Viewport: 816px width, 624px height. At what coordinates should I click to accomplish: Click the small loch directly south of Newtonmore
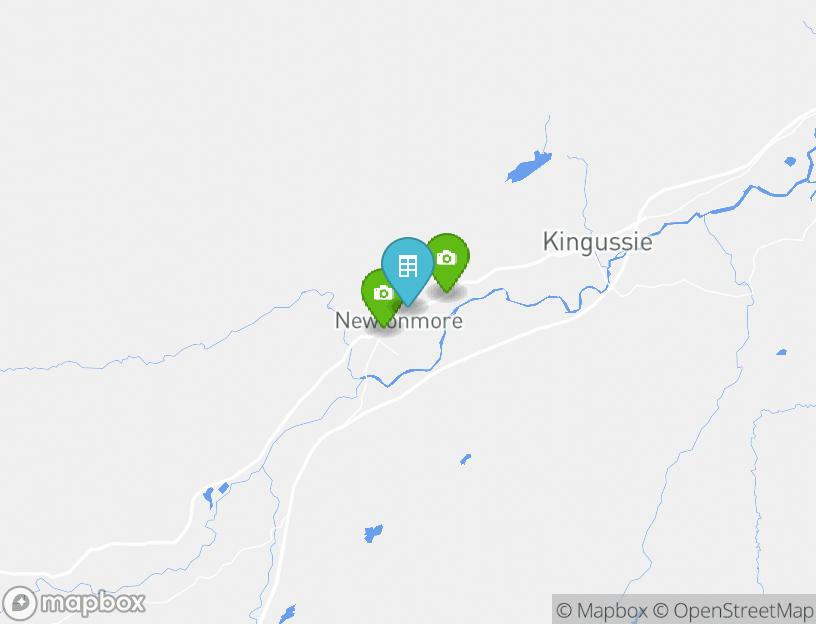[373, 533]
